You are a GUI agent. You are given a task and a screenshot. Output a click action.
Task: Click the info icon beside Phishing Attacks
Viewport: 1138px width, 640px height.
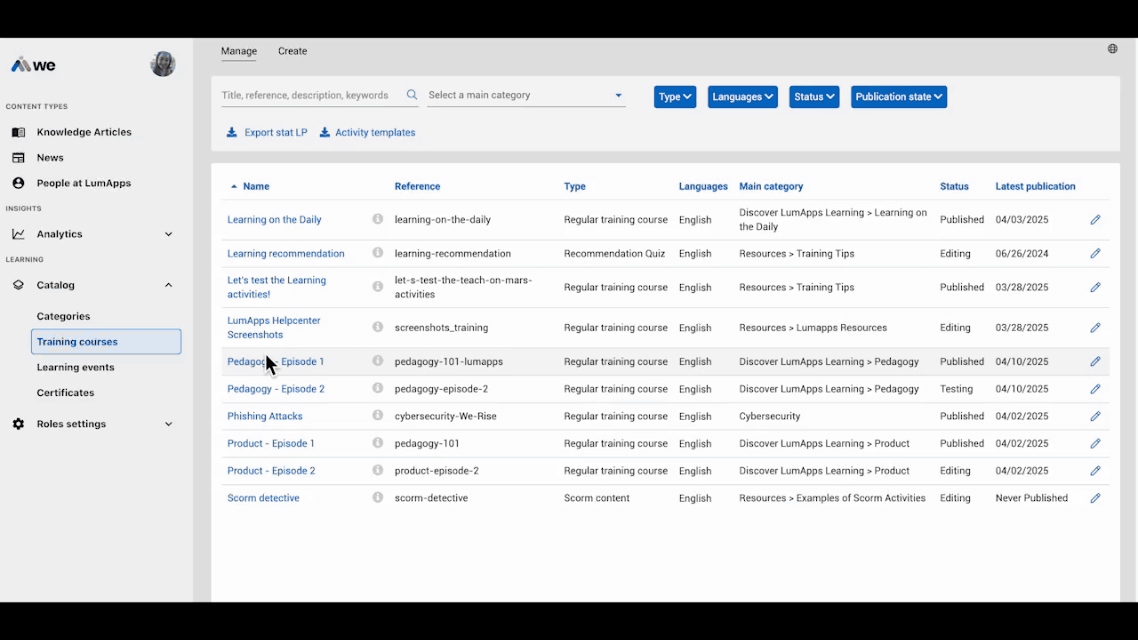click(x=377, y=415)
